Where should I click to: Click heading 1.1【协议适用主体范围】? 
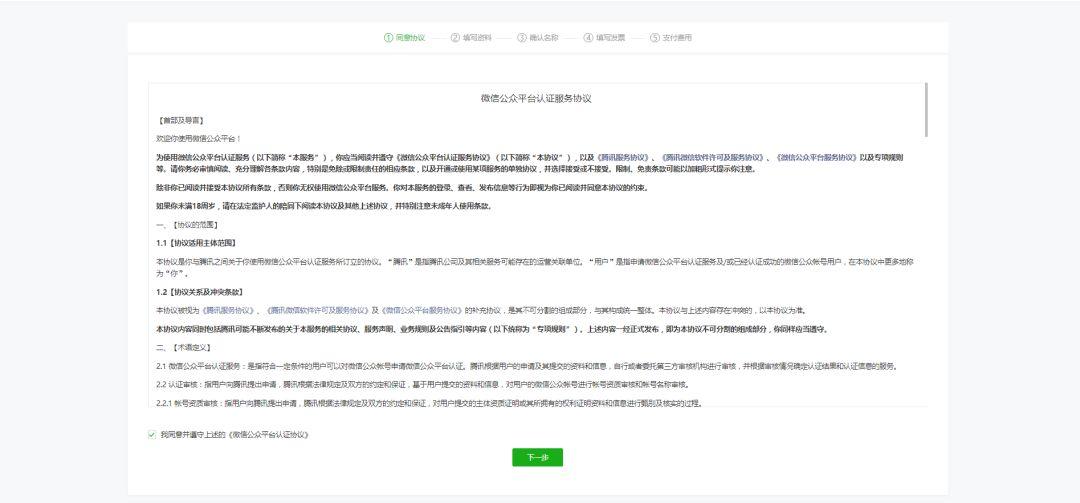(x=196, y=243)
